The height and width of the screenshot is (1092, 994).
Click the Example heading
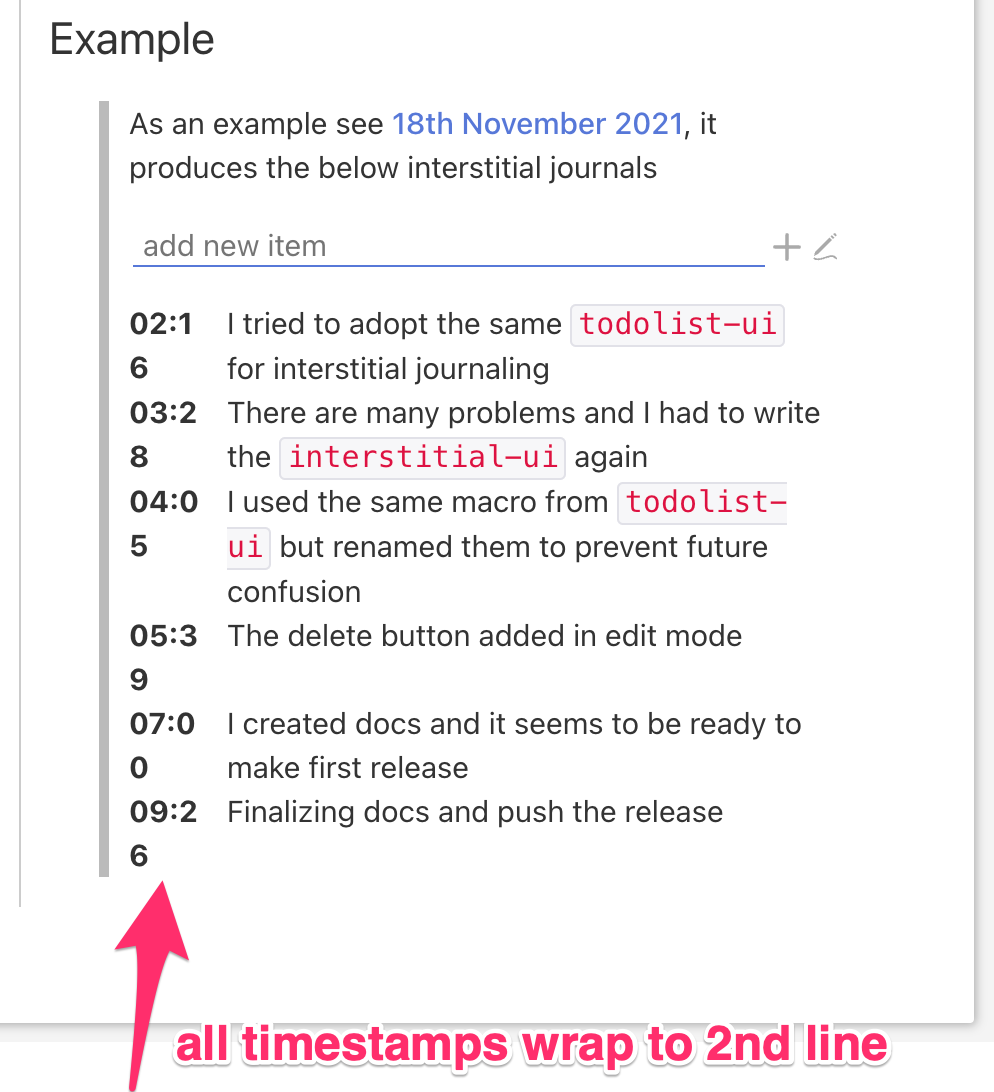[x=131, y=38]
